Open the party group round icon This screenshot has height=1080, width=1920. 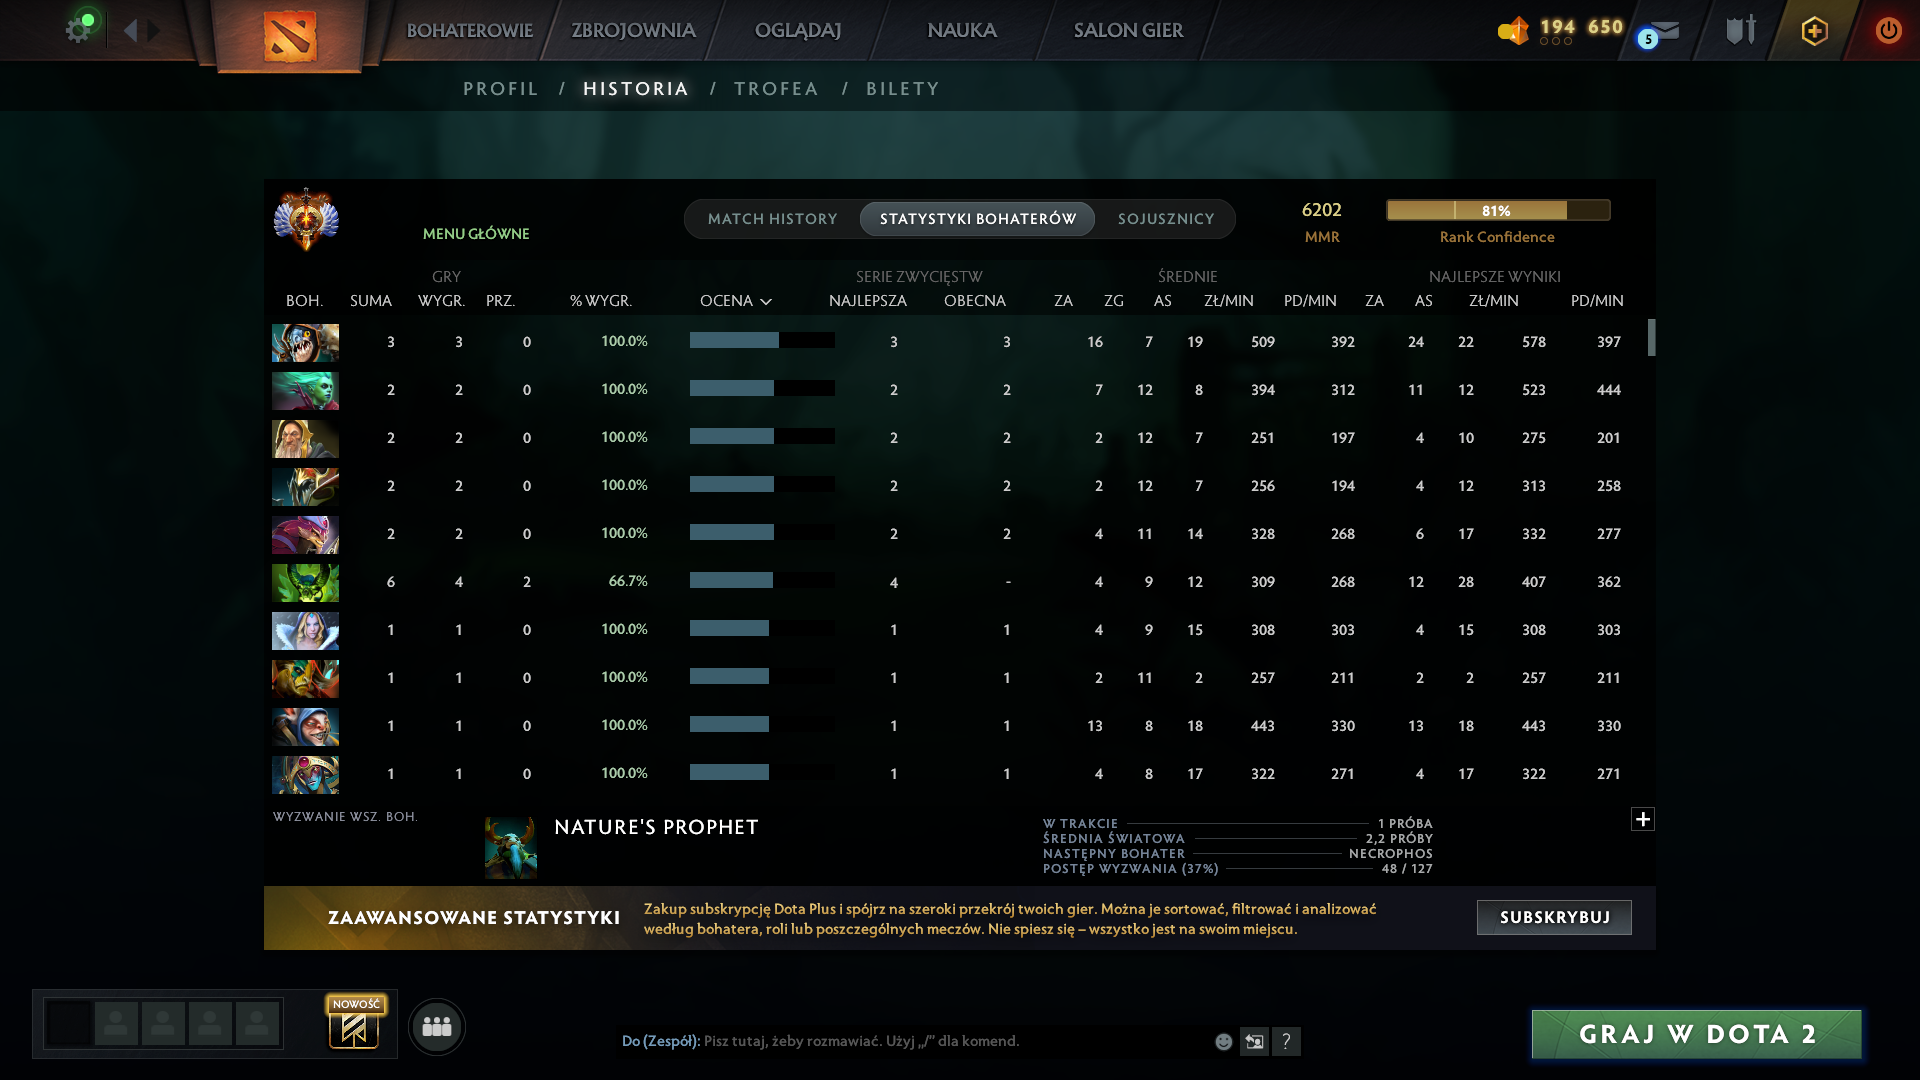click(x=437, y=1026)
